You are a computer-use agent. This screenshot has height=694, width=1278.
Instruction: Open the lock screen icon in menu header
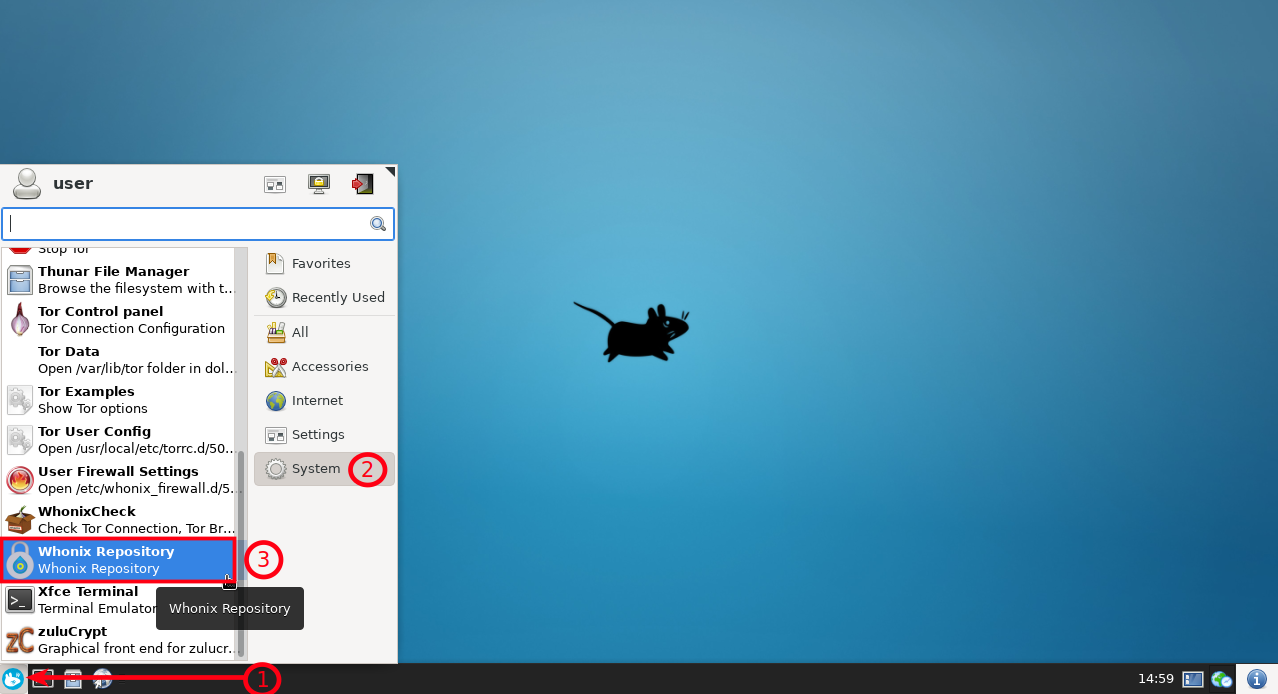319,184
